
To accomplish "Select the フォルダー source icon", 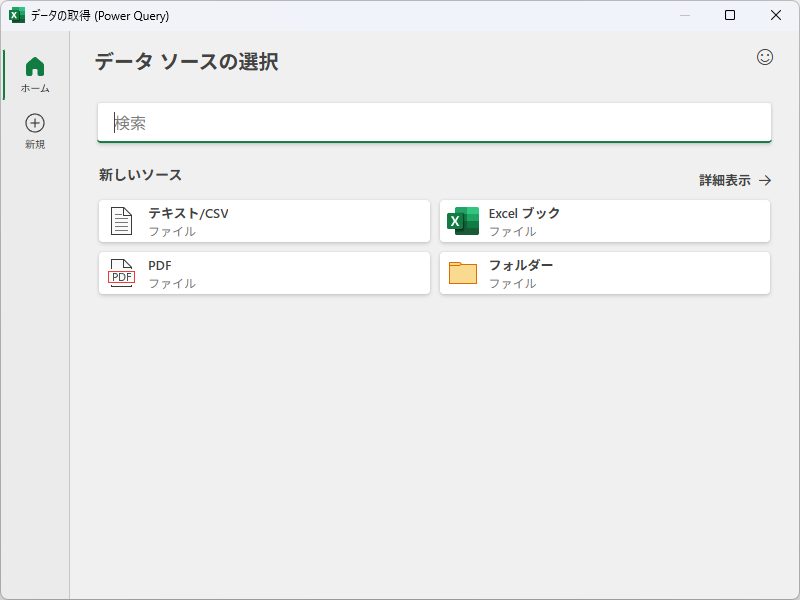I will coord(462,273).
